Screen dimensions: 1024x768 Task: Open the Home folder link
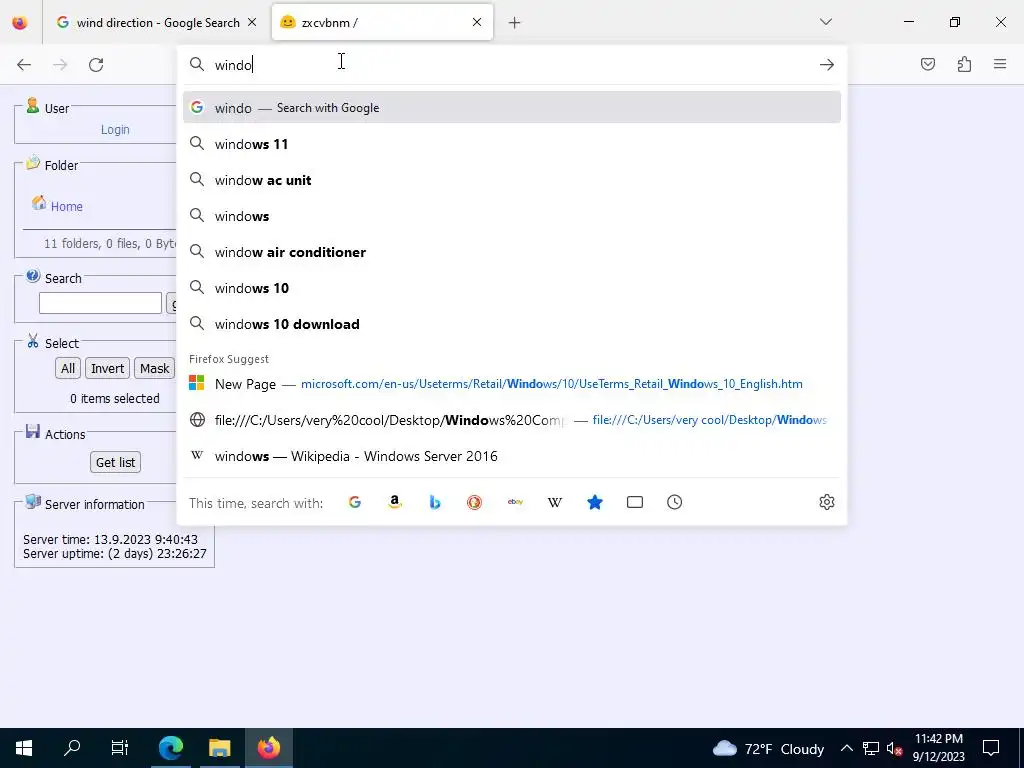coord(67,206)
